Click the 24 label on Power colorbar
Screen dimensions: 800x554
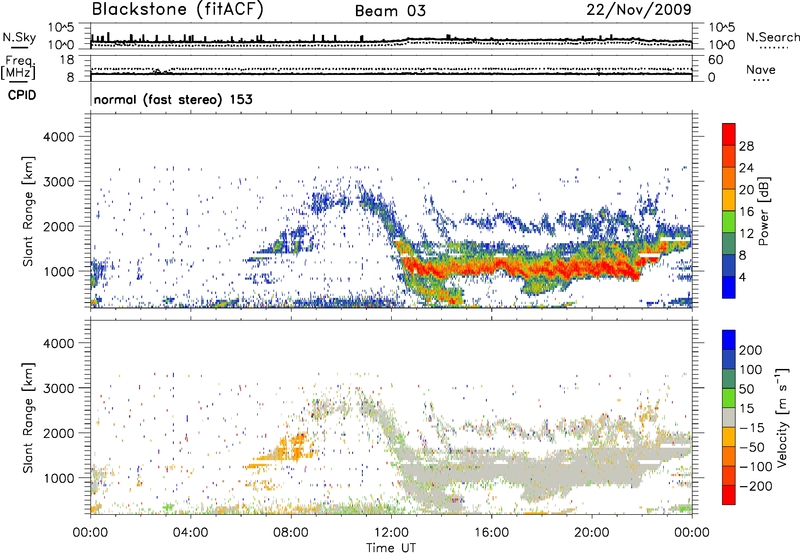click(746, 168)
